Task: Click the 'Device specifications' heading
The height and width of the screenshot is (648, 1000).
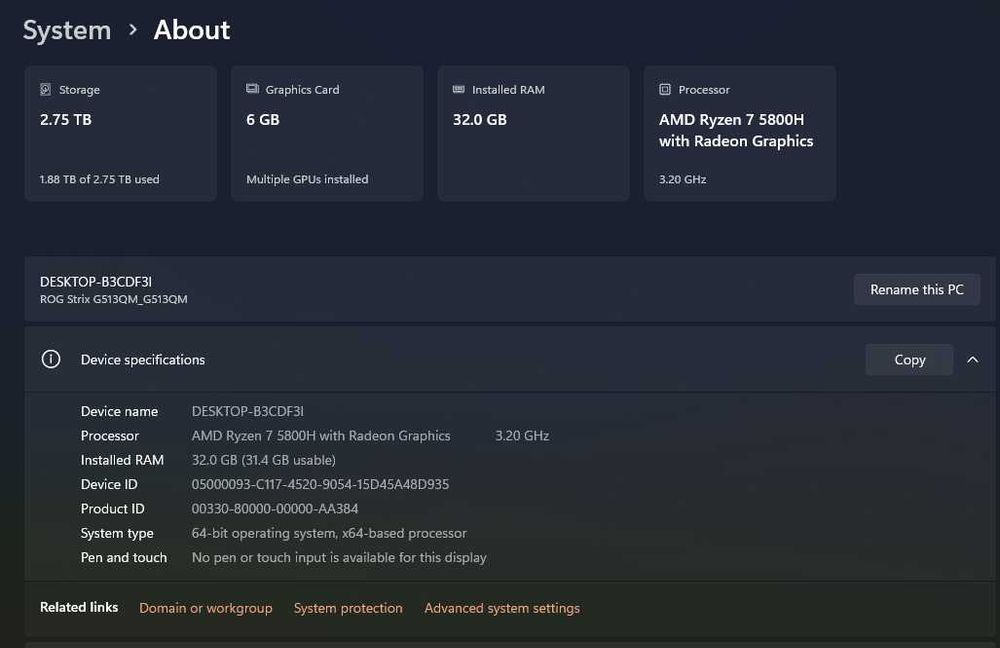Action: pyautogui.click(x=143, y=360)
